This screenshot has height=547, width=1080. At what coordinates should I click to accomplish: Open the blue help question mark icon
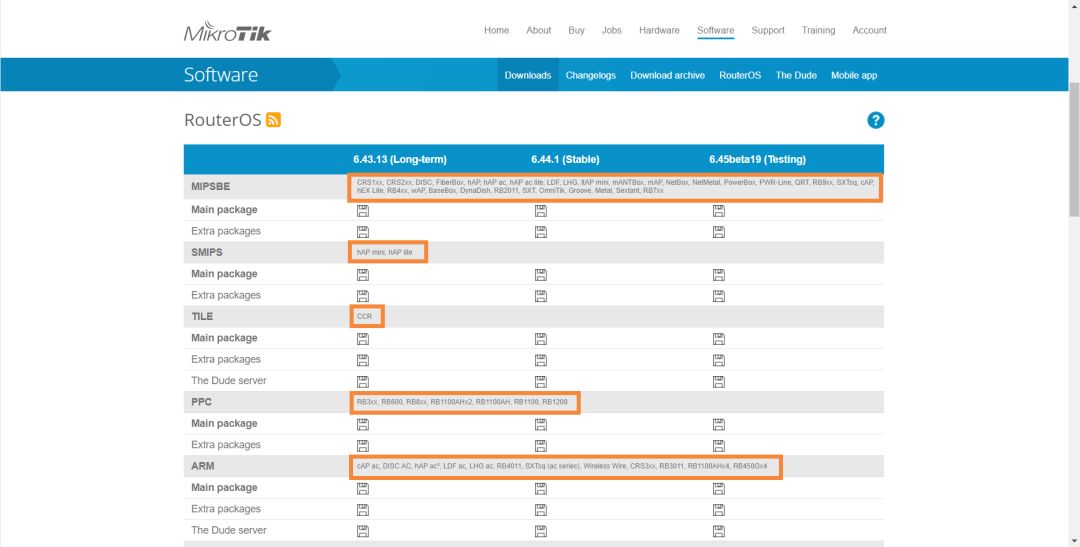(x=875, y=120)
